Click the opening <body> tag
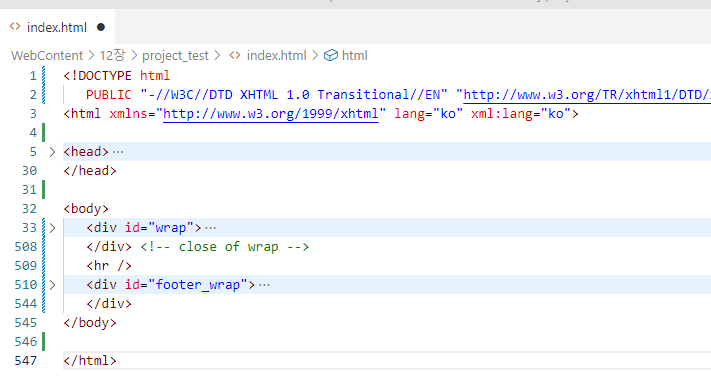The height and width of the screenshot is (387, 711). (x=86, y=209)
